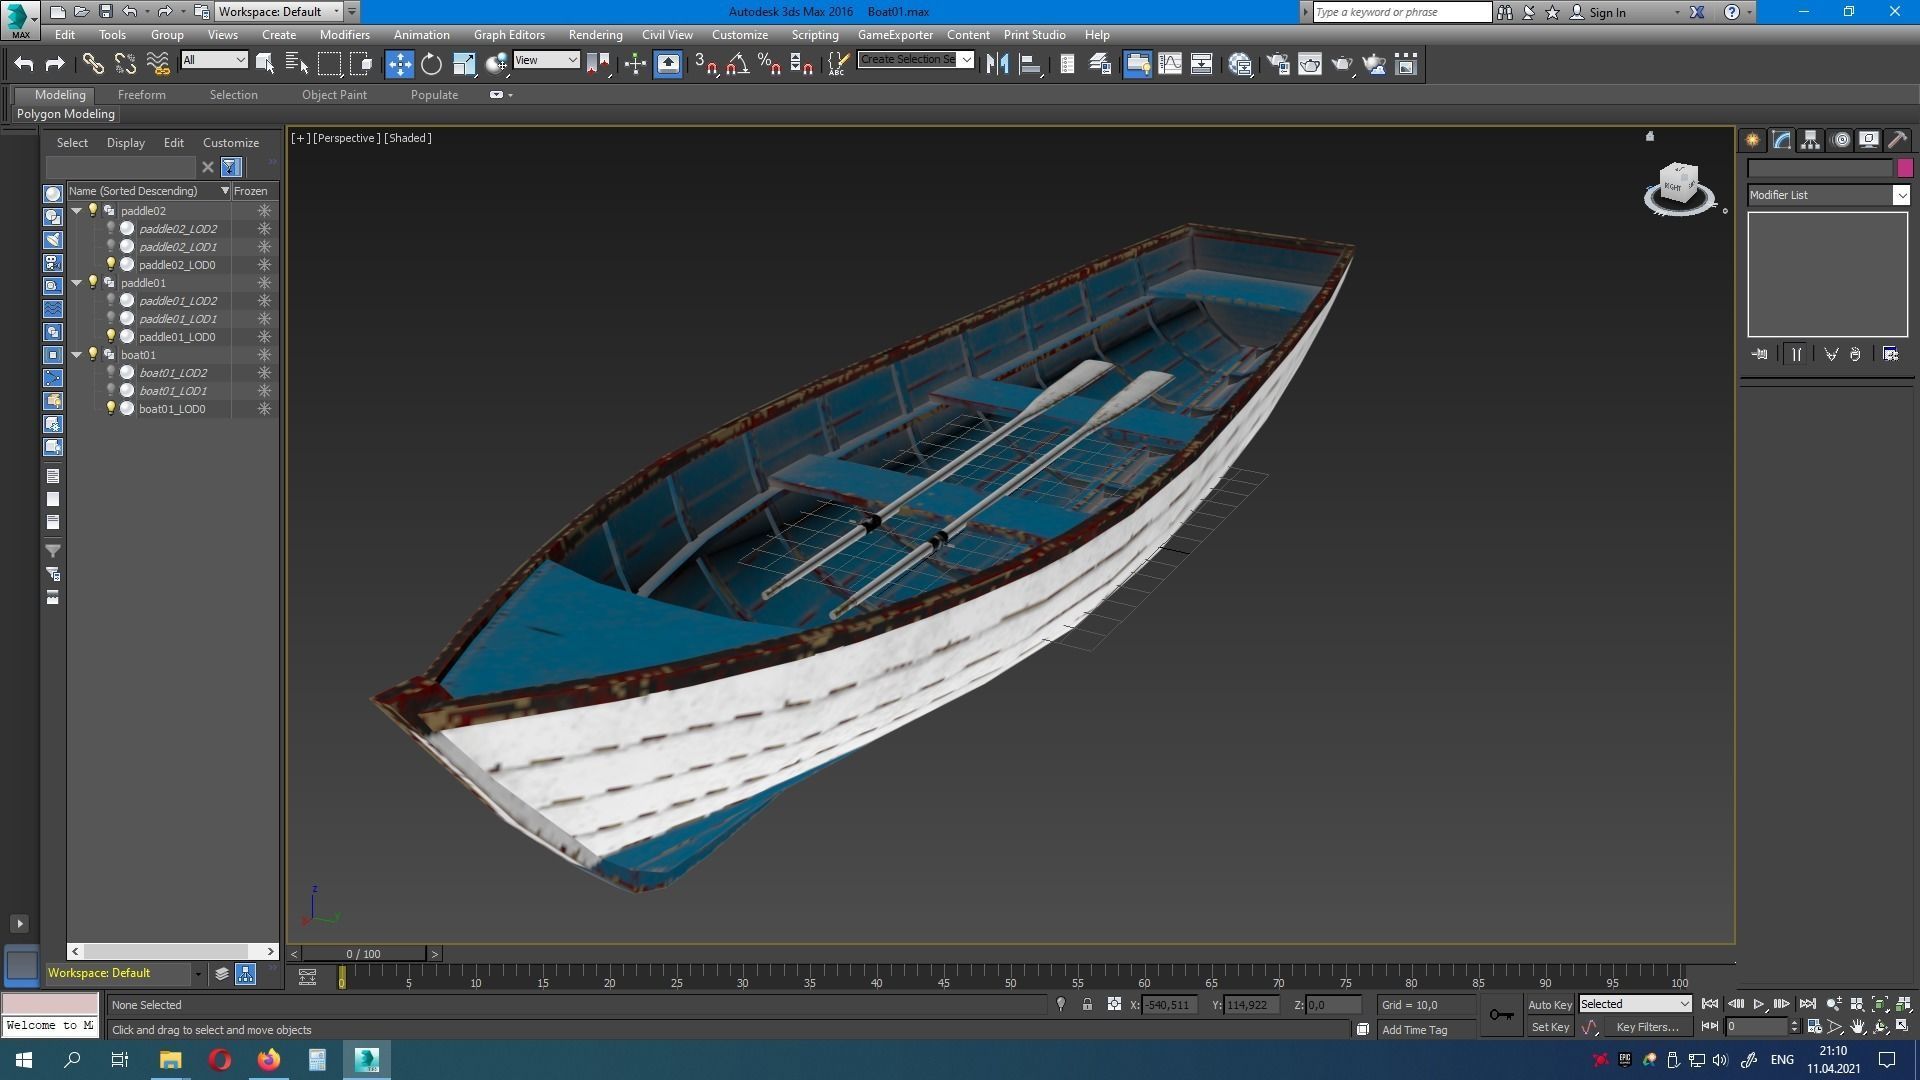The height and width of the screenshot is (1080, 1920).
Task: Open the selection filter All dropdown
Action: point(214,60)
